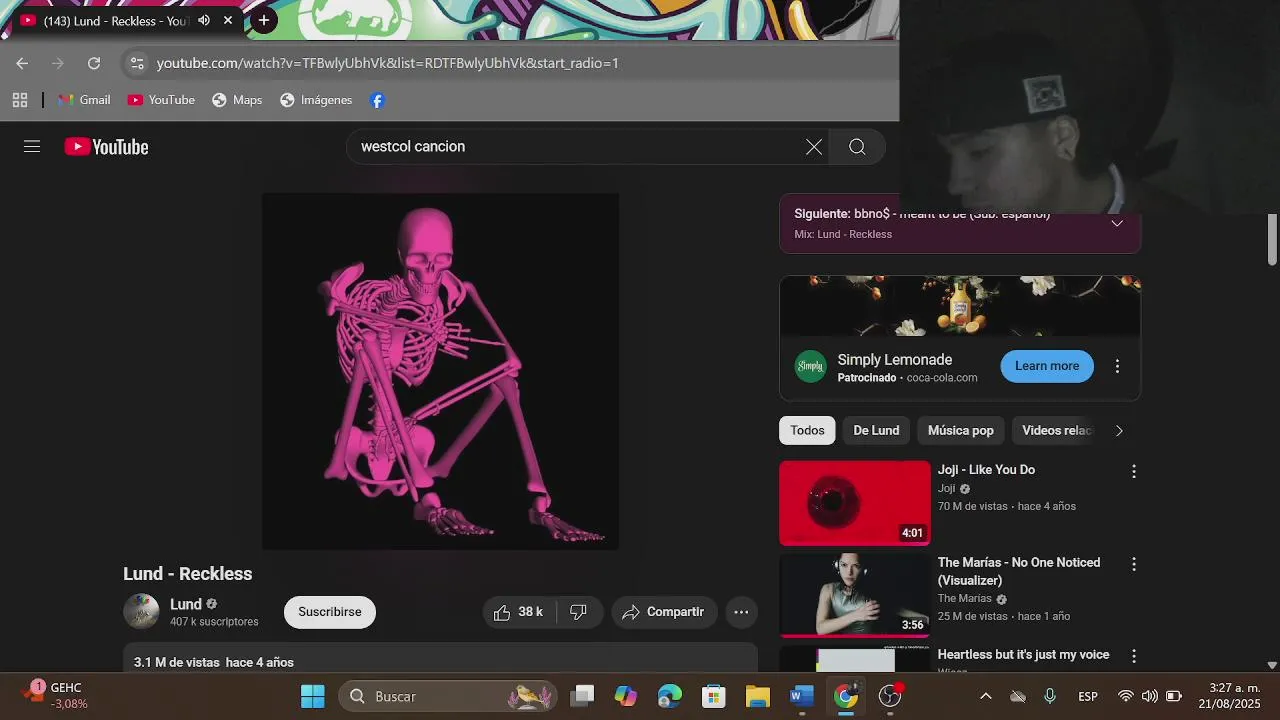1280x720 pixels.
Task: Dislike the video with thumbs down
Action: pos(579,612)
